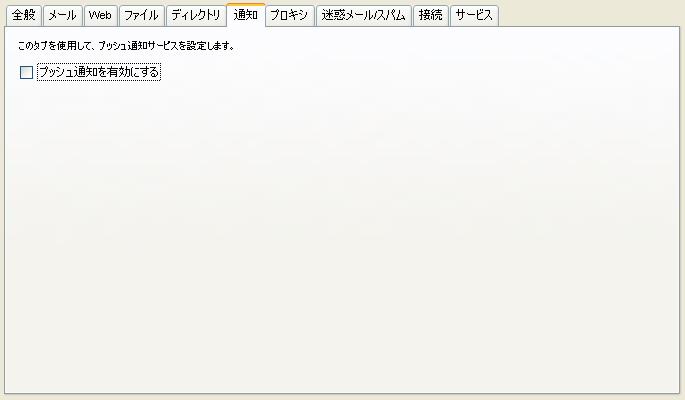
Task: Select the Web tab
Action: (x=100, y=16)
